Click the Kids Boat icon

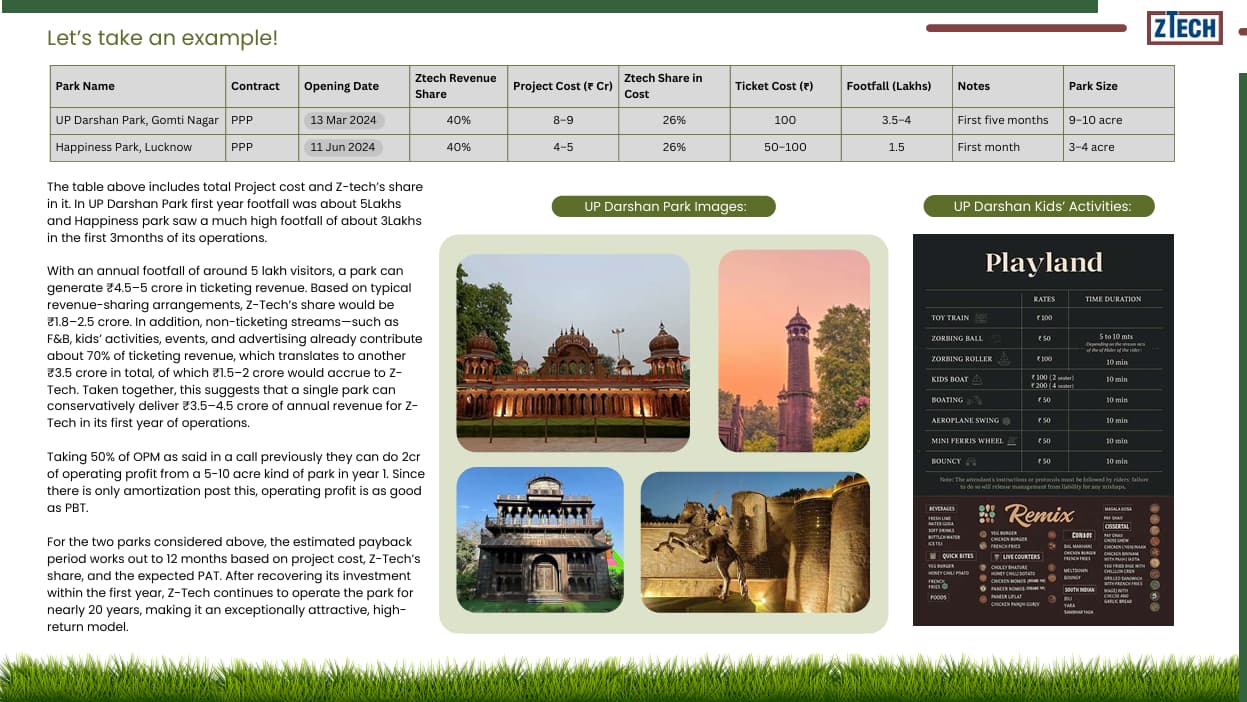[x=977, y=380]
